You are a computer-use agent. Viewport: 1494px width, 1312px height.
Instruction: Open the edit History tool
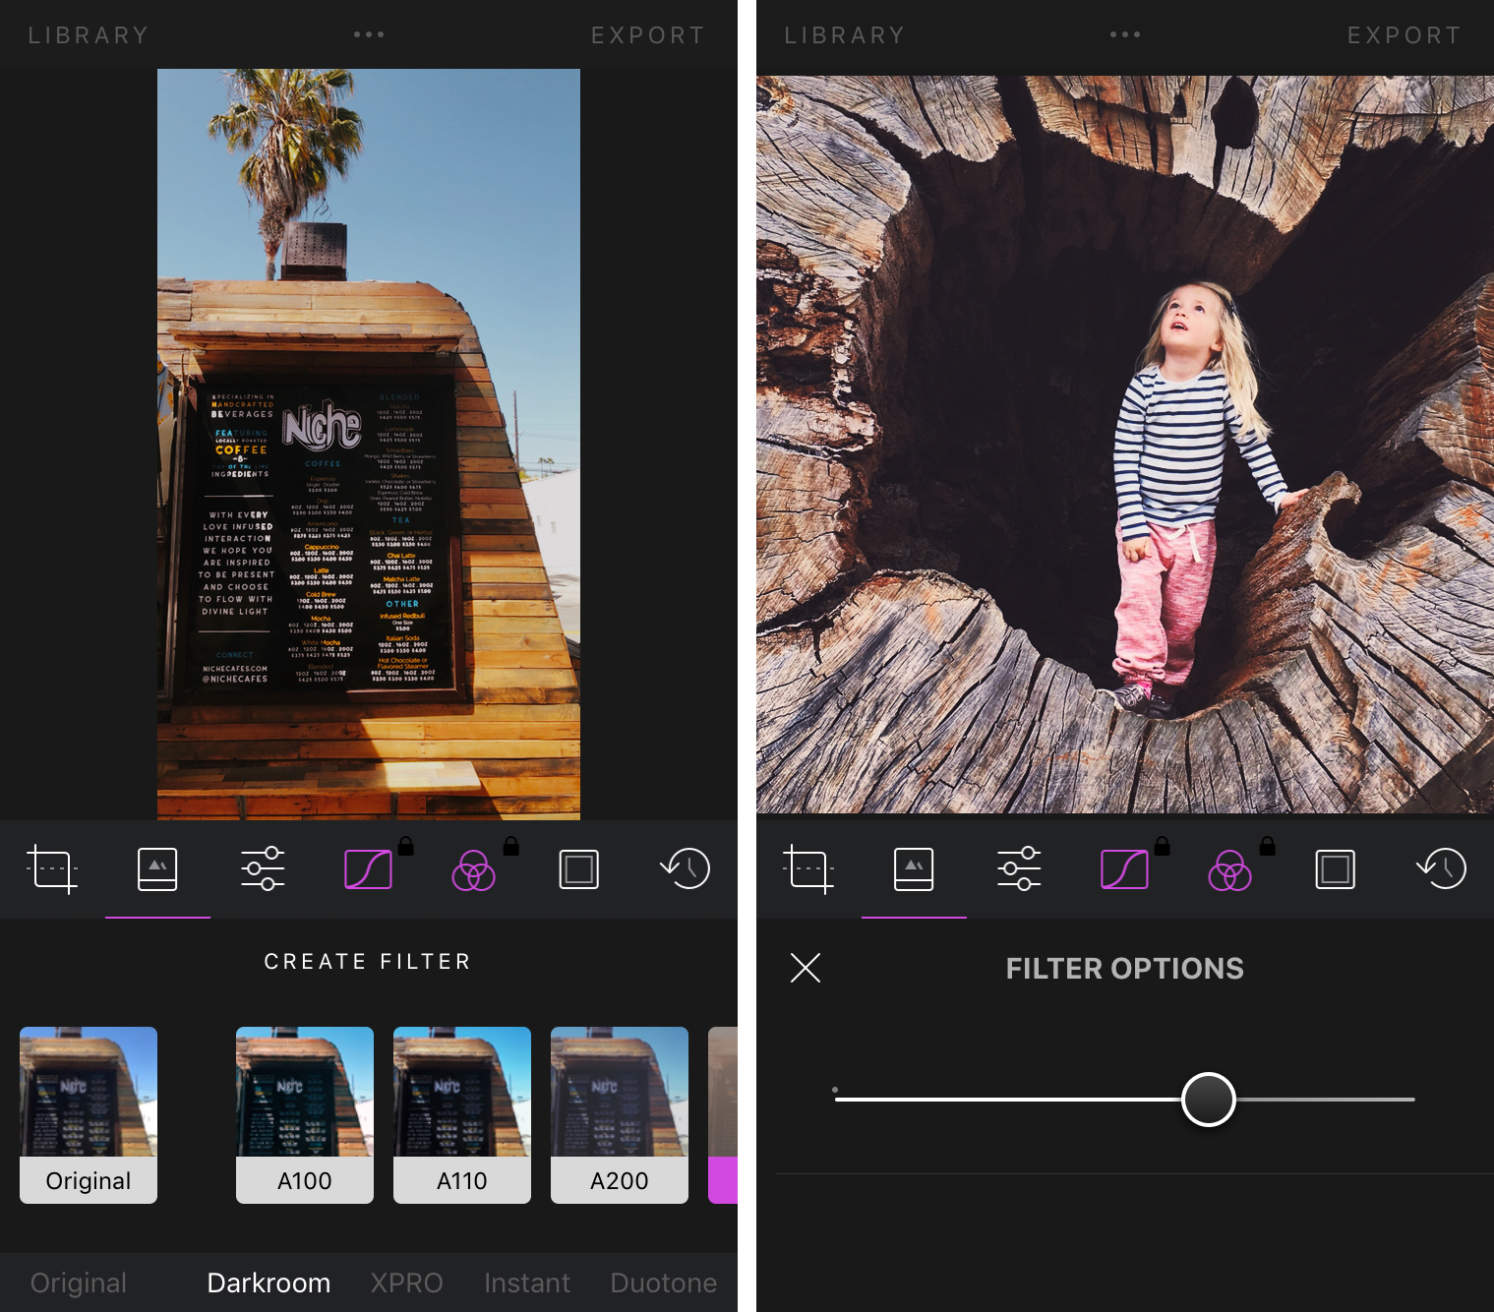click(x=684, y=868)
